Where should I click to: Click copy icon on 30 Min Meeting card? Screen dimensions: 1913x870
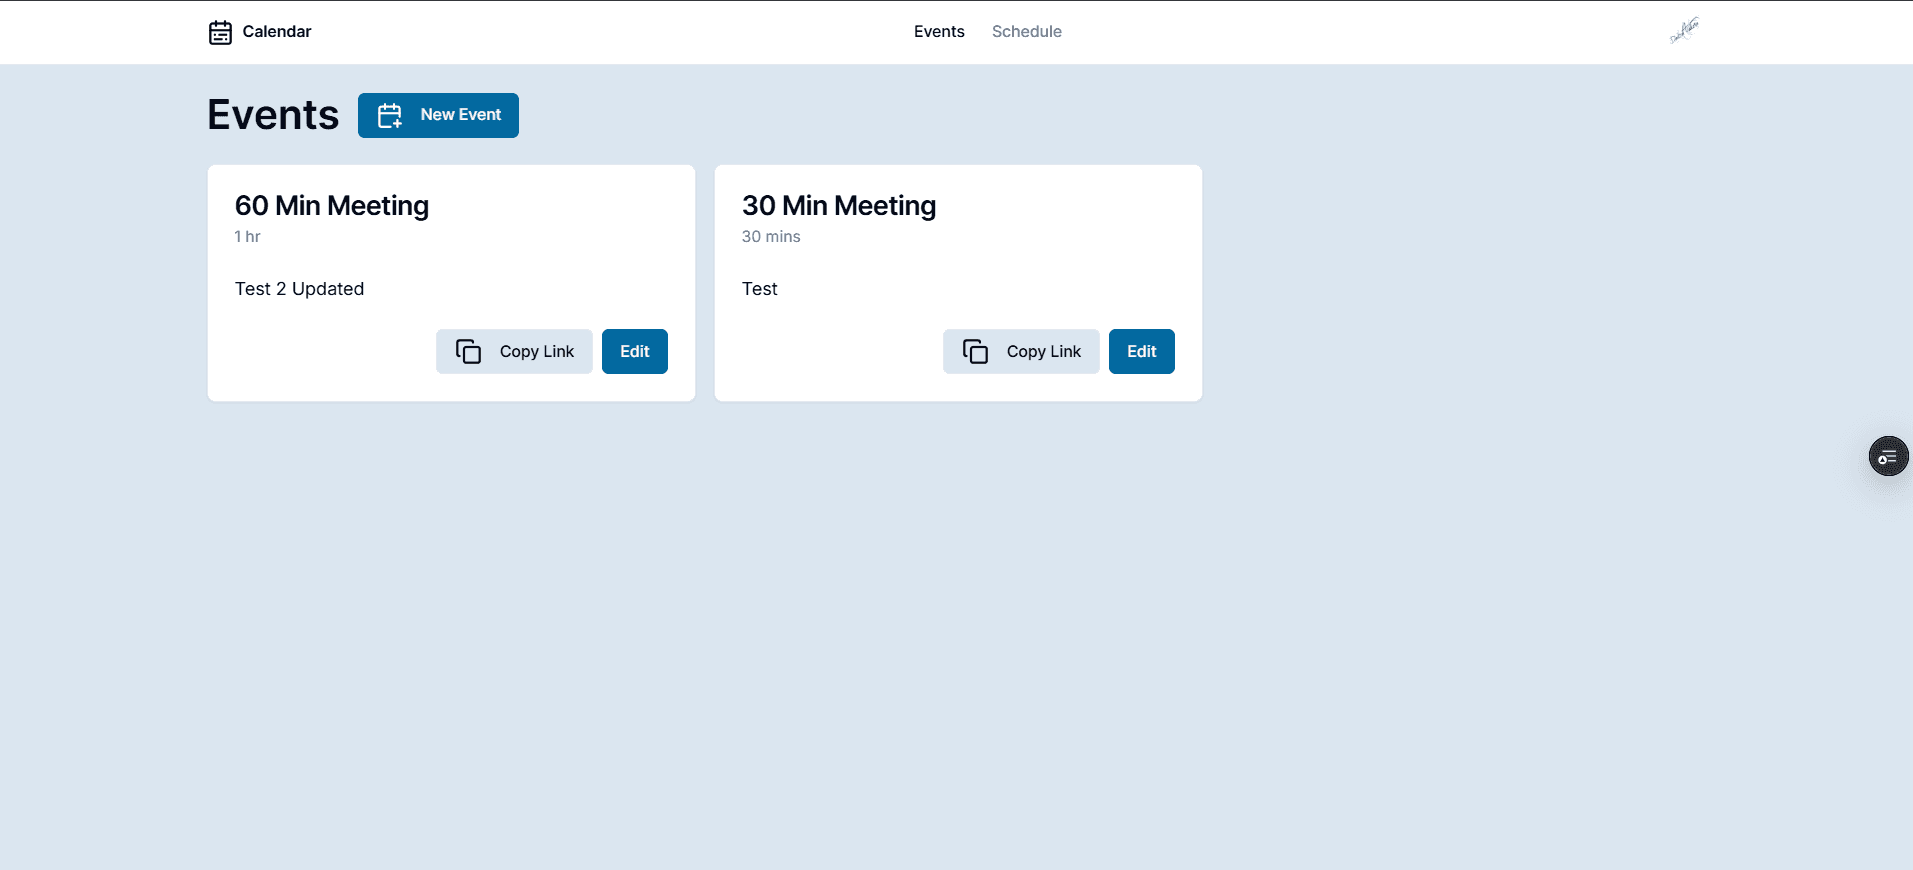(975, 351)
